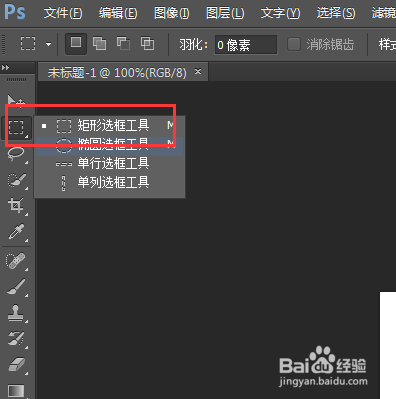Screen dimensions: 396x399
Task: Select the Rectangular Marquee tool in toolbox
Action: [x=16, y=128]
